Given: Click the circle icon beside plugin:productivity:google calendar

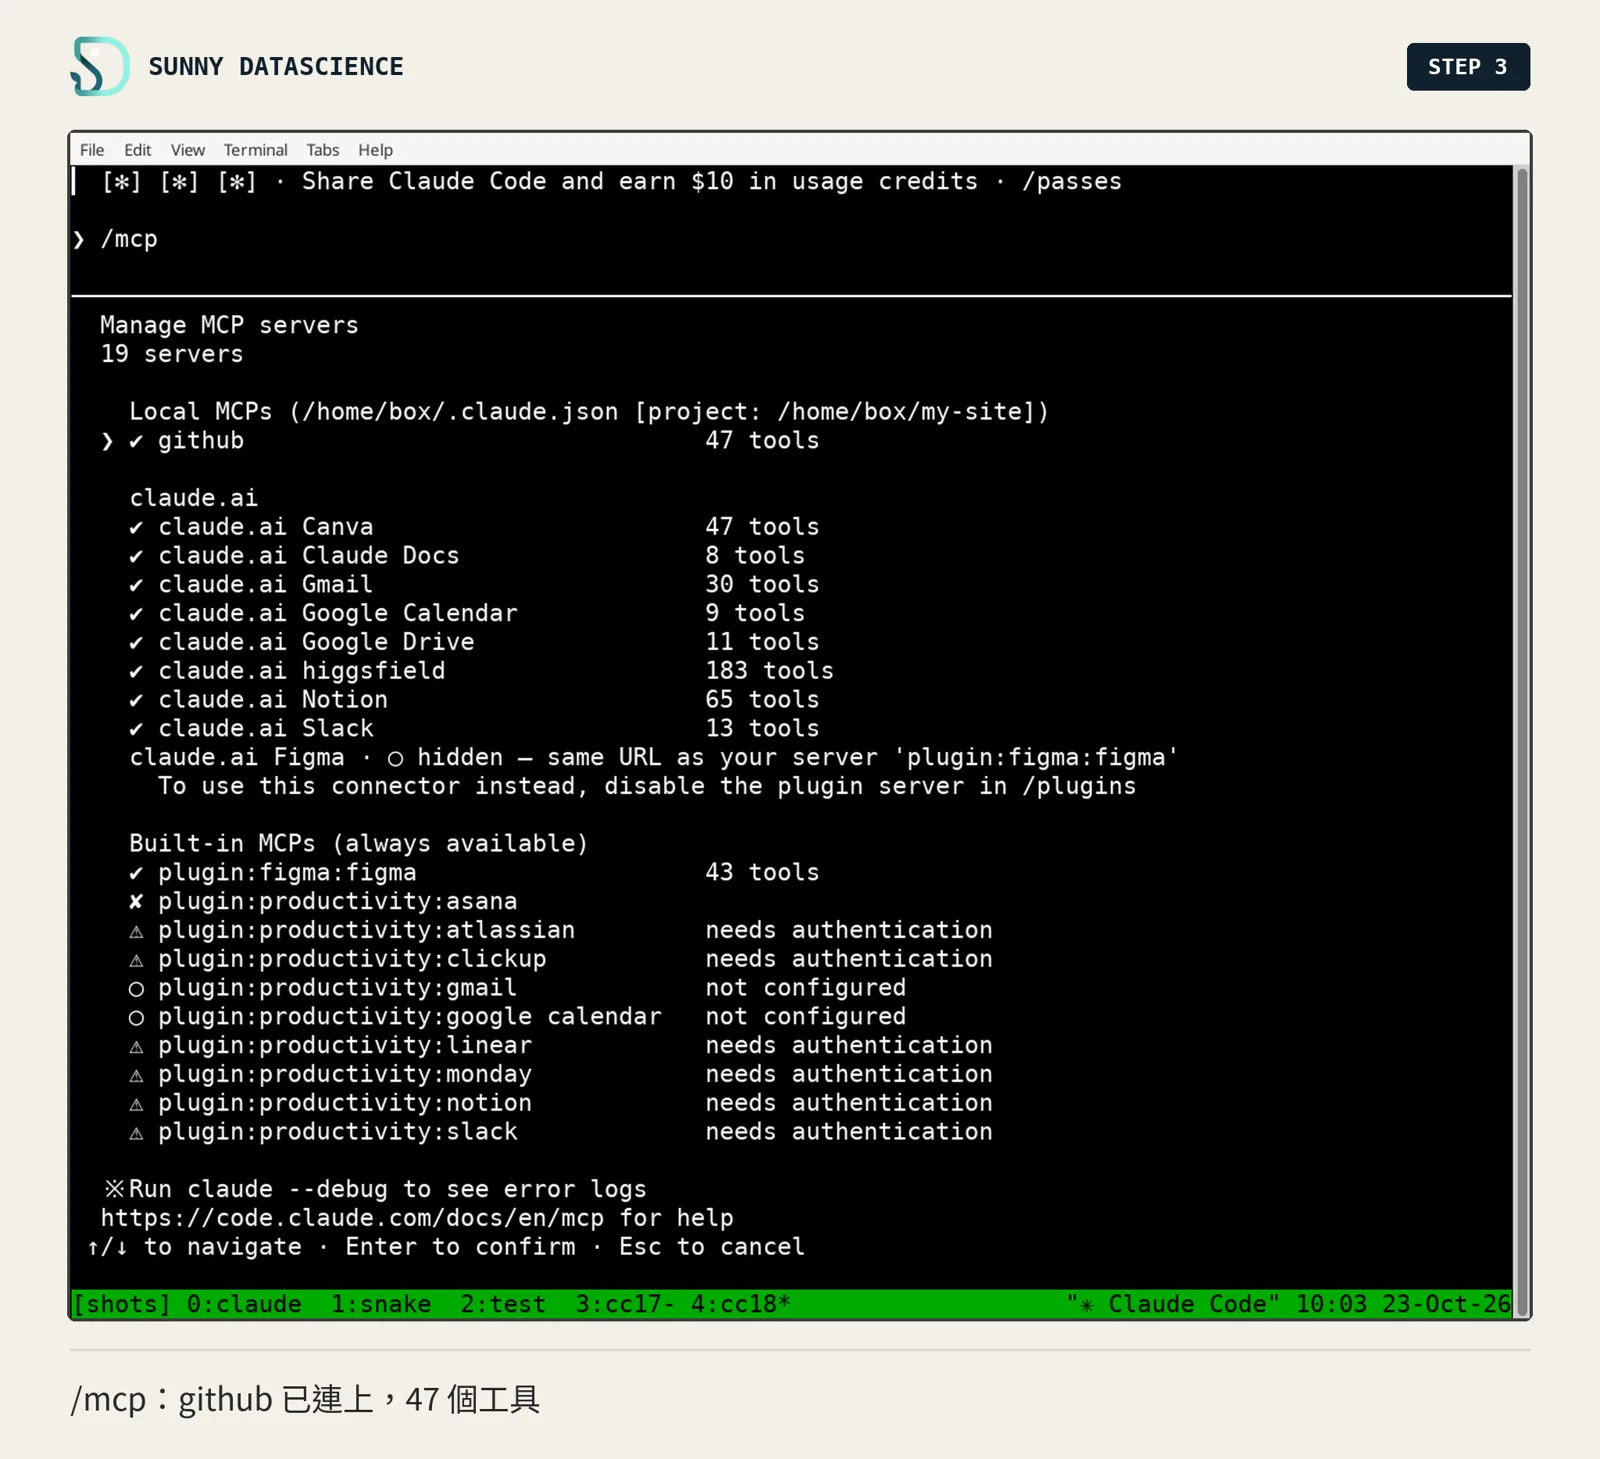Looking at the screenshot, I should [x=136, y=1018].
